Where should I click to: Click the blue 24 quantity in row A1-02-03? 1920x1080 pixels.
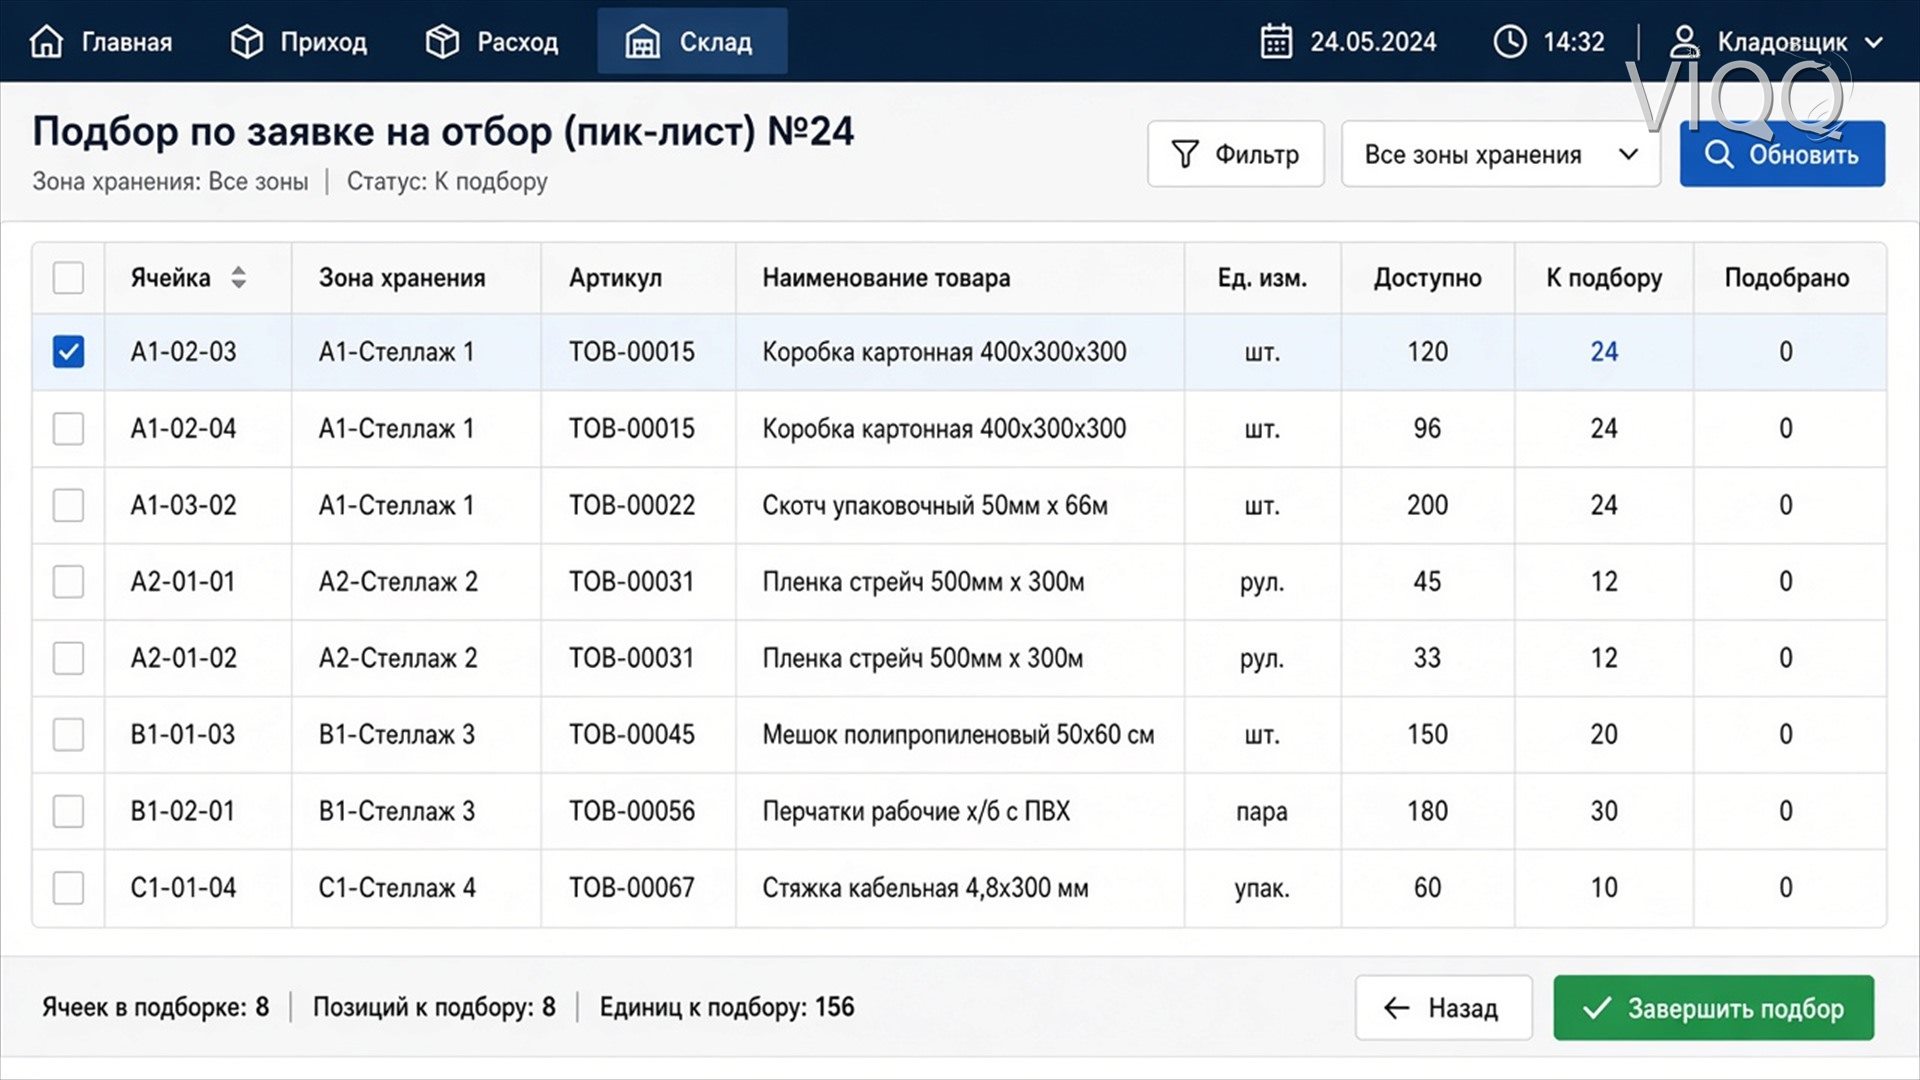[1604, 352]
